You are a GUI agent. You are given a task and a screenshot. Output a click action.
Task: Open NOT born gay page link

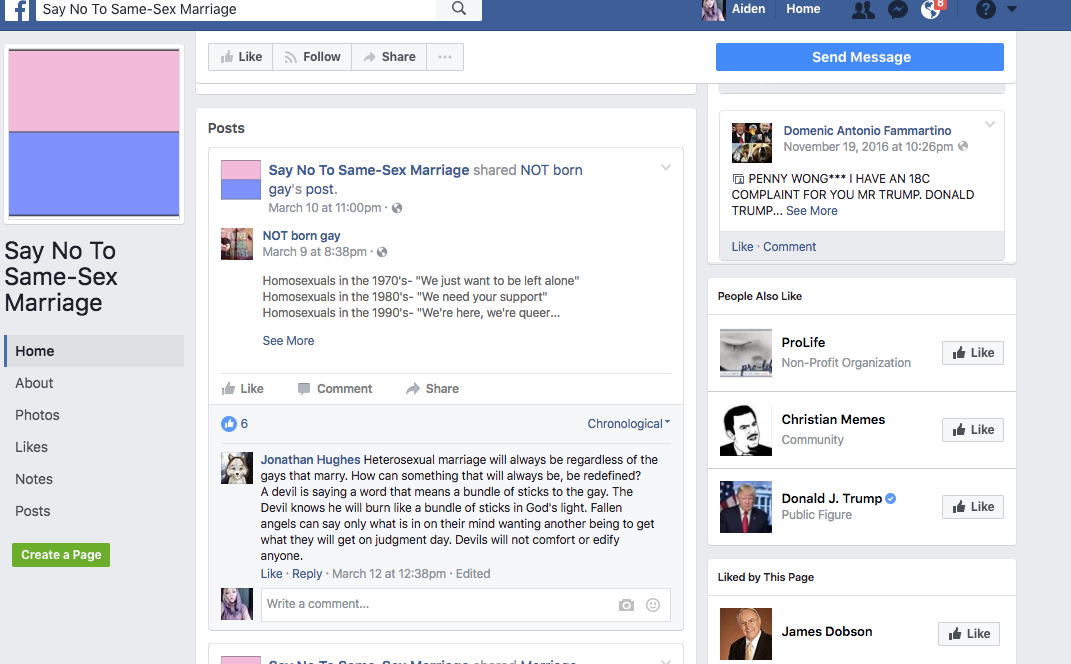pyautogui.click(x=301, y=236)
